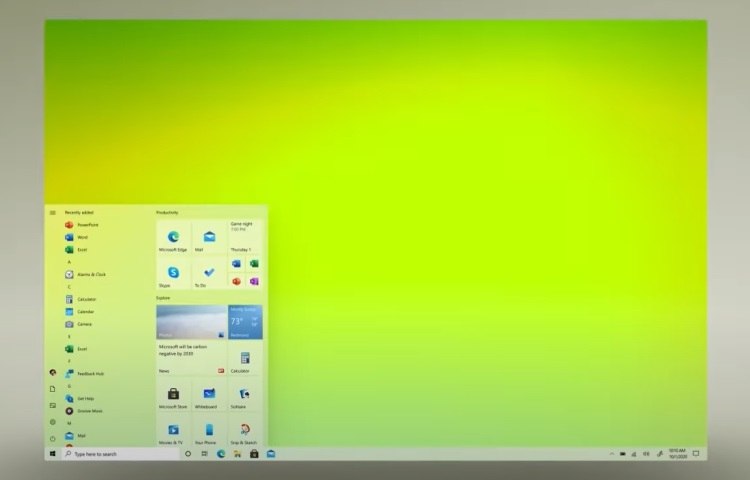This screenshot has width=750, height=480.
Task: Click the Power button in Start
Action: click(53, 438)
